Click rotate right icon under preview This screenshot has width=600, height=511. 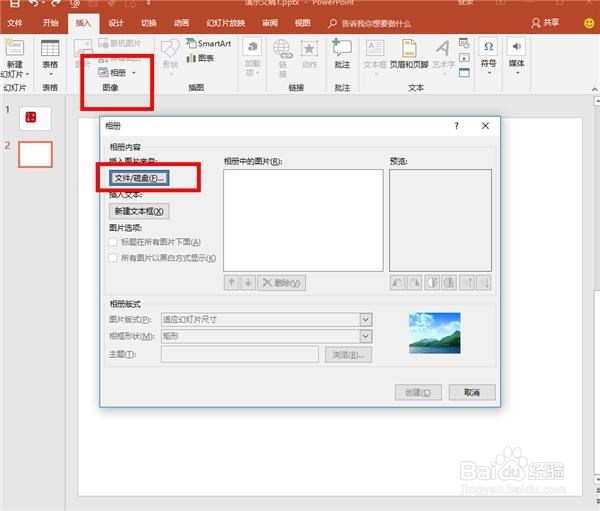click(x=414, y=283)
